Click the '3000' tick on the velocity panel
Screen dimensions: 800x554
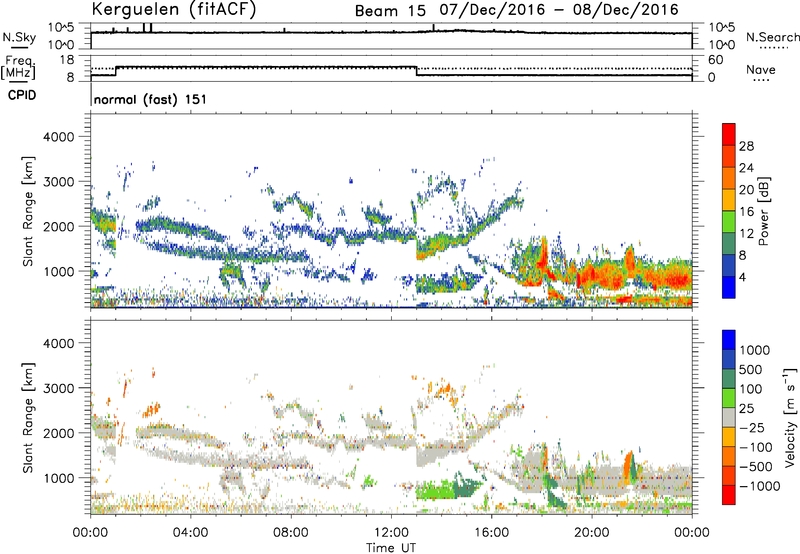point(58,388)
